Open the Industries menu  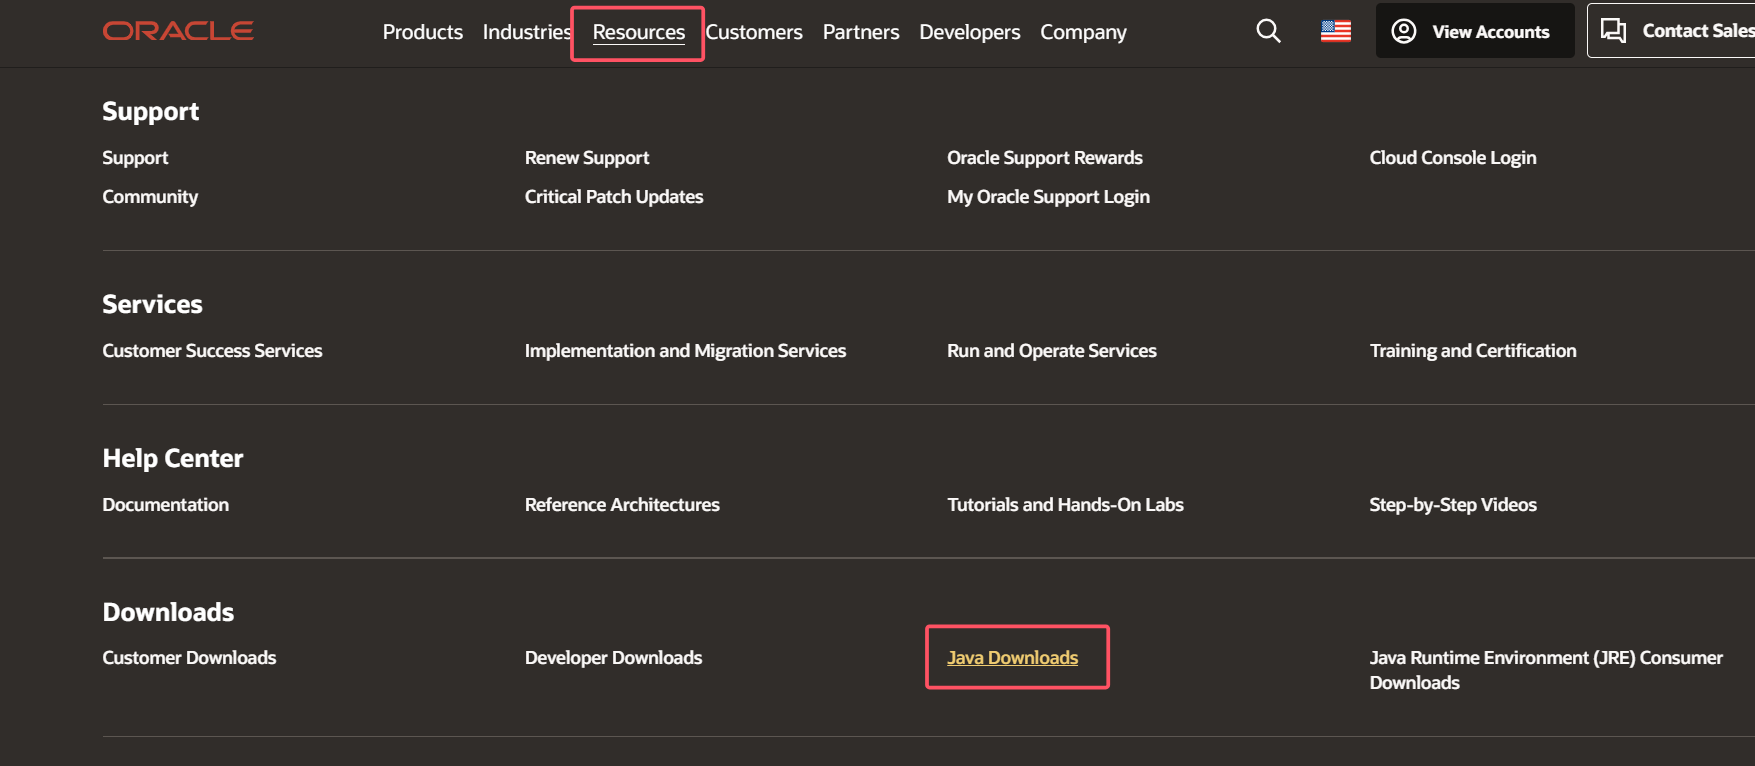[526, 32]
